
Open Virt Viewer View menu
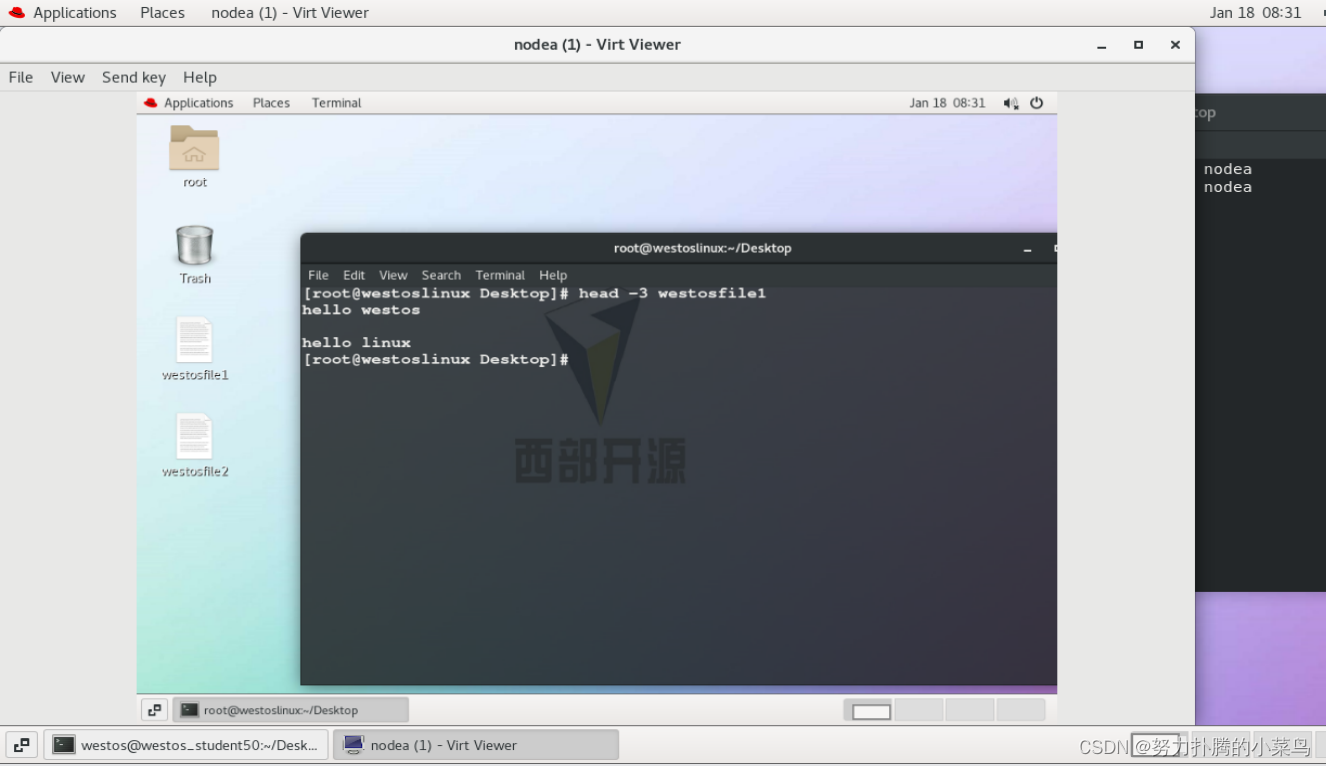[x=68, y=77]
